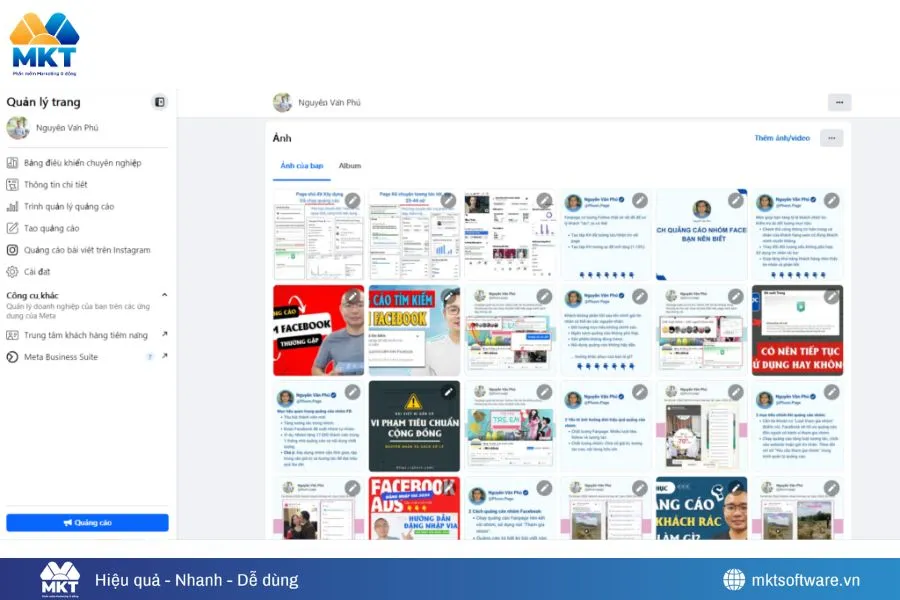Click the blue Quảng cáo button

(88, 522)
